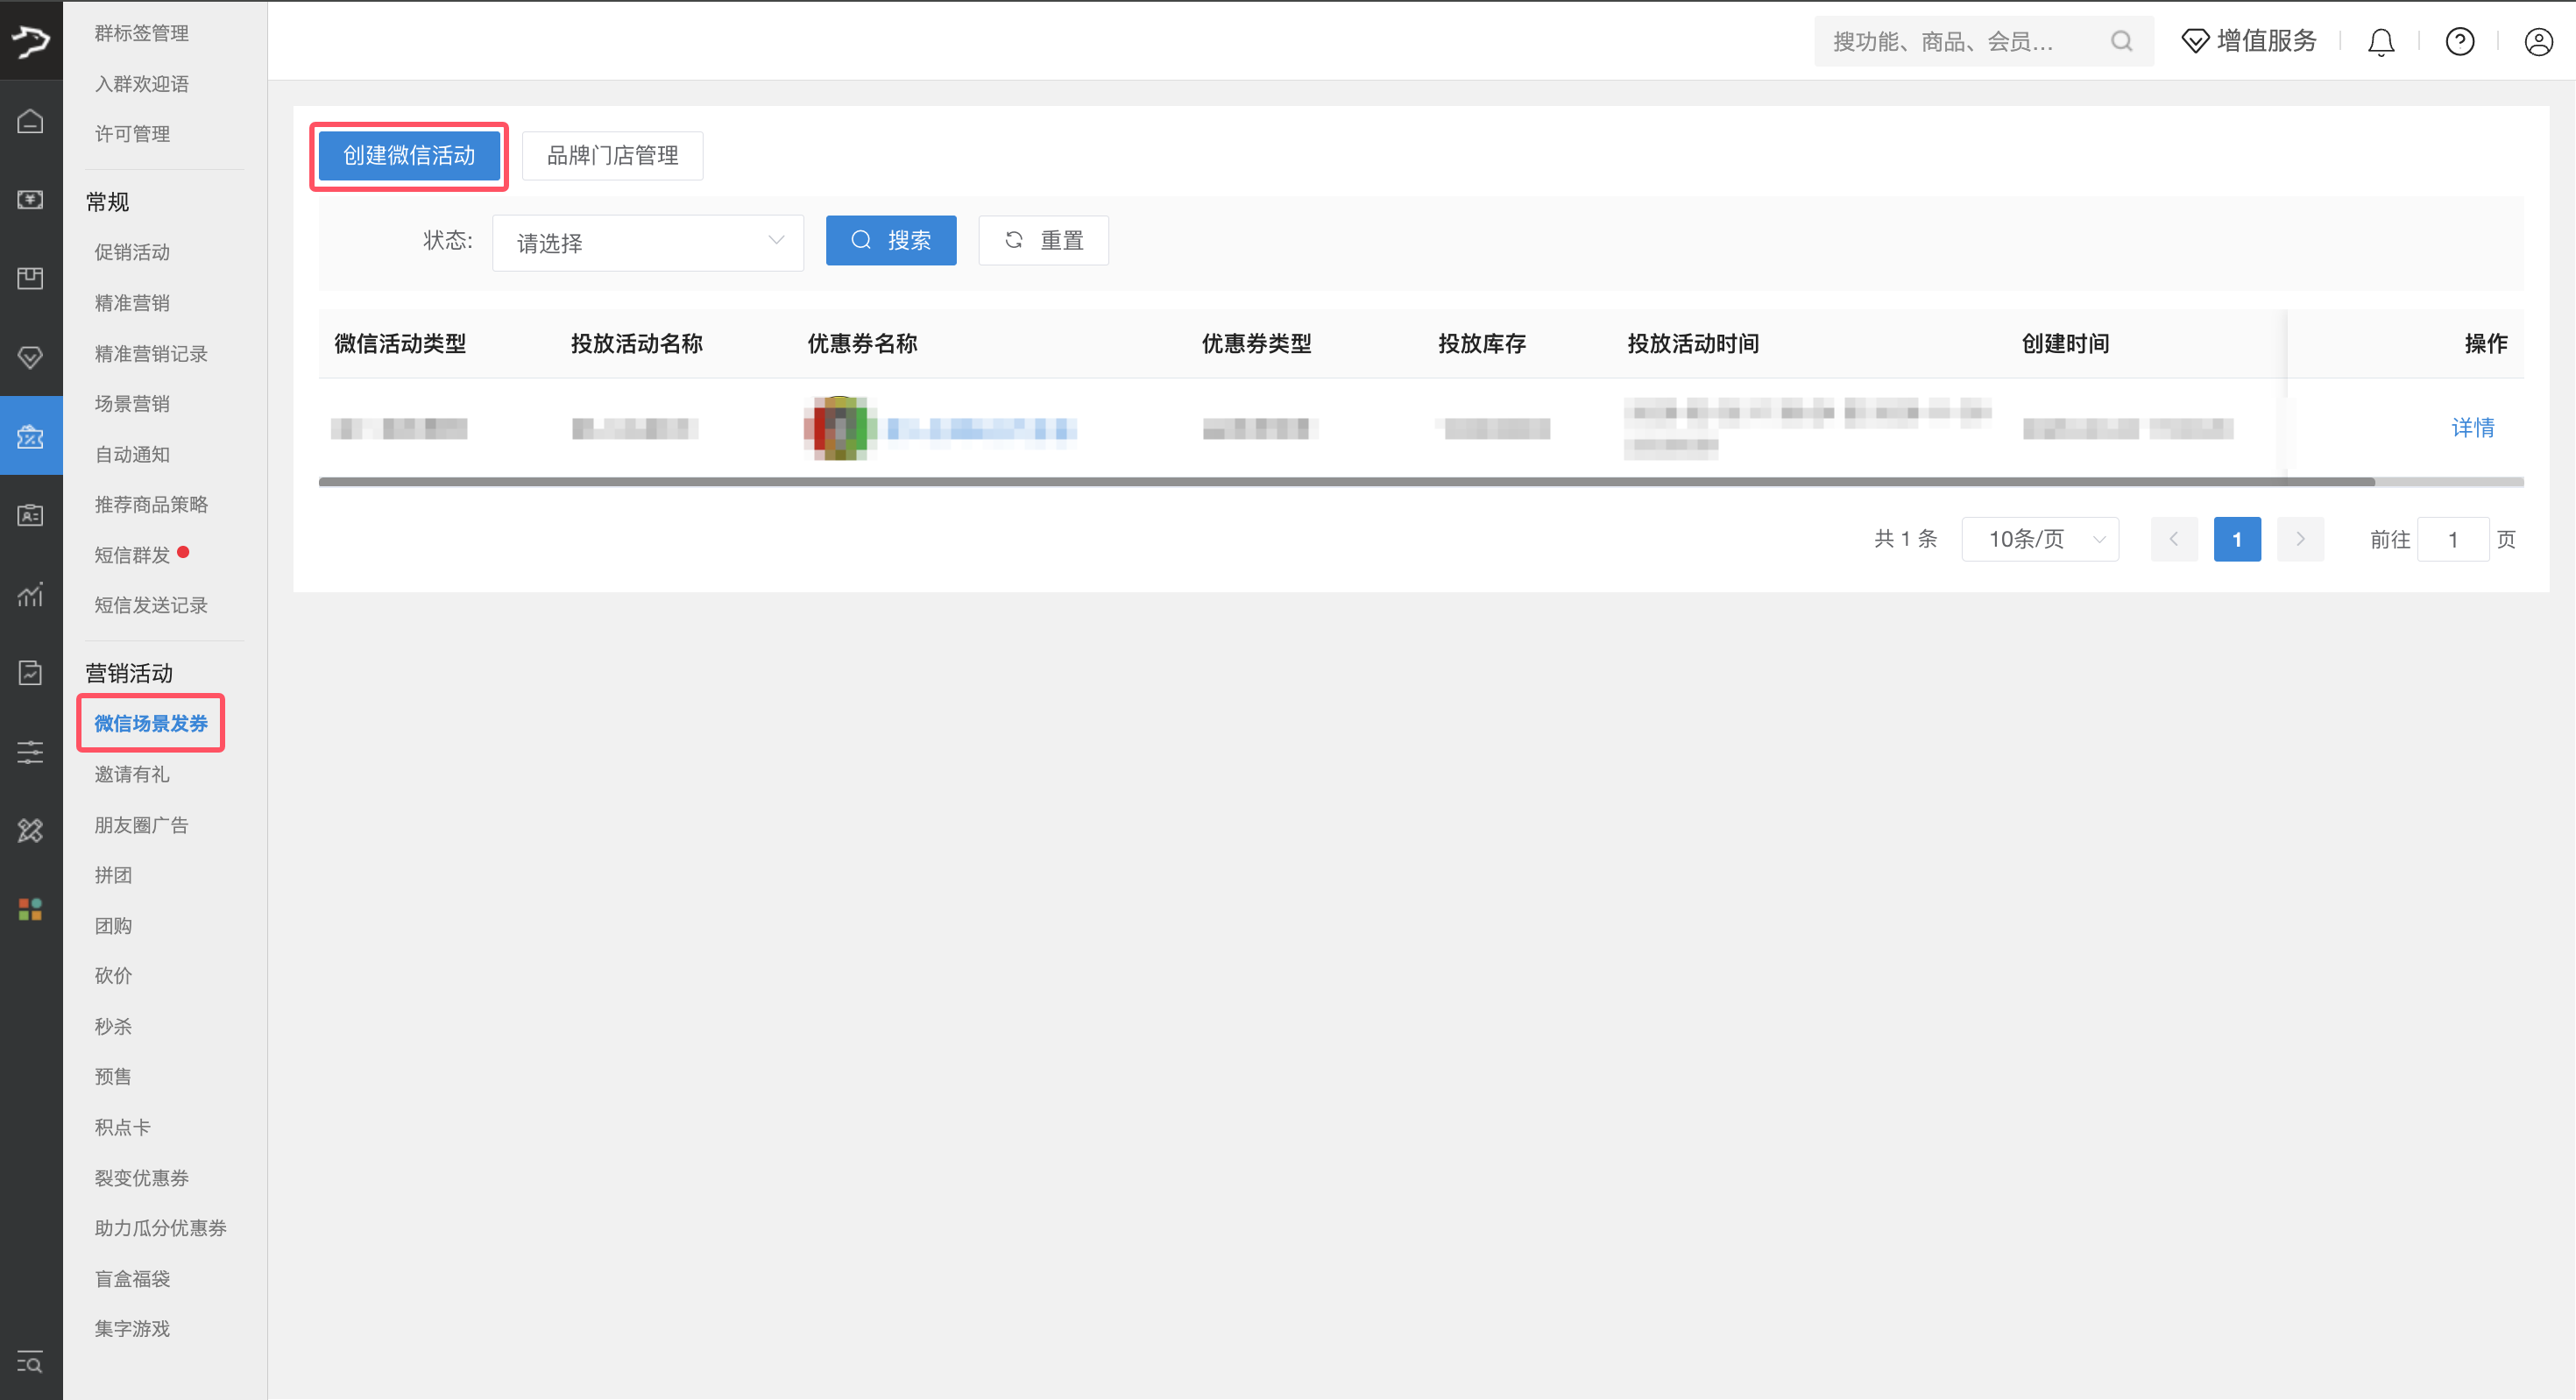The height and width of the screenshot is (1400, 2576).
Task: Click the settings sliders sidebar icon
Action: pyautogui.click(x=30, y=752)
